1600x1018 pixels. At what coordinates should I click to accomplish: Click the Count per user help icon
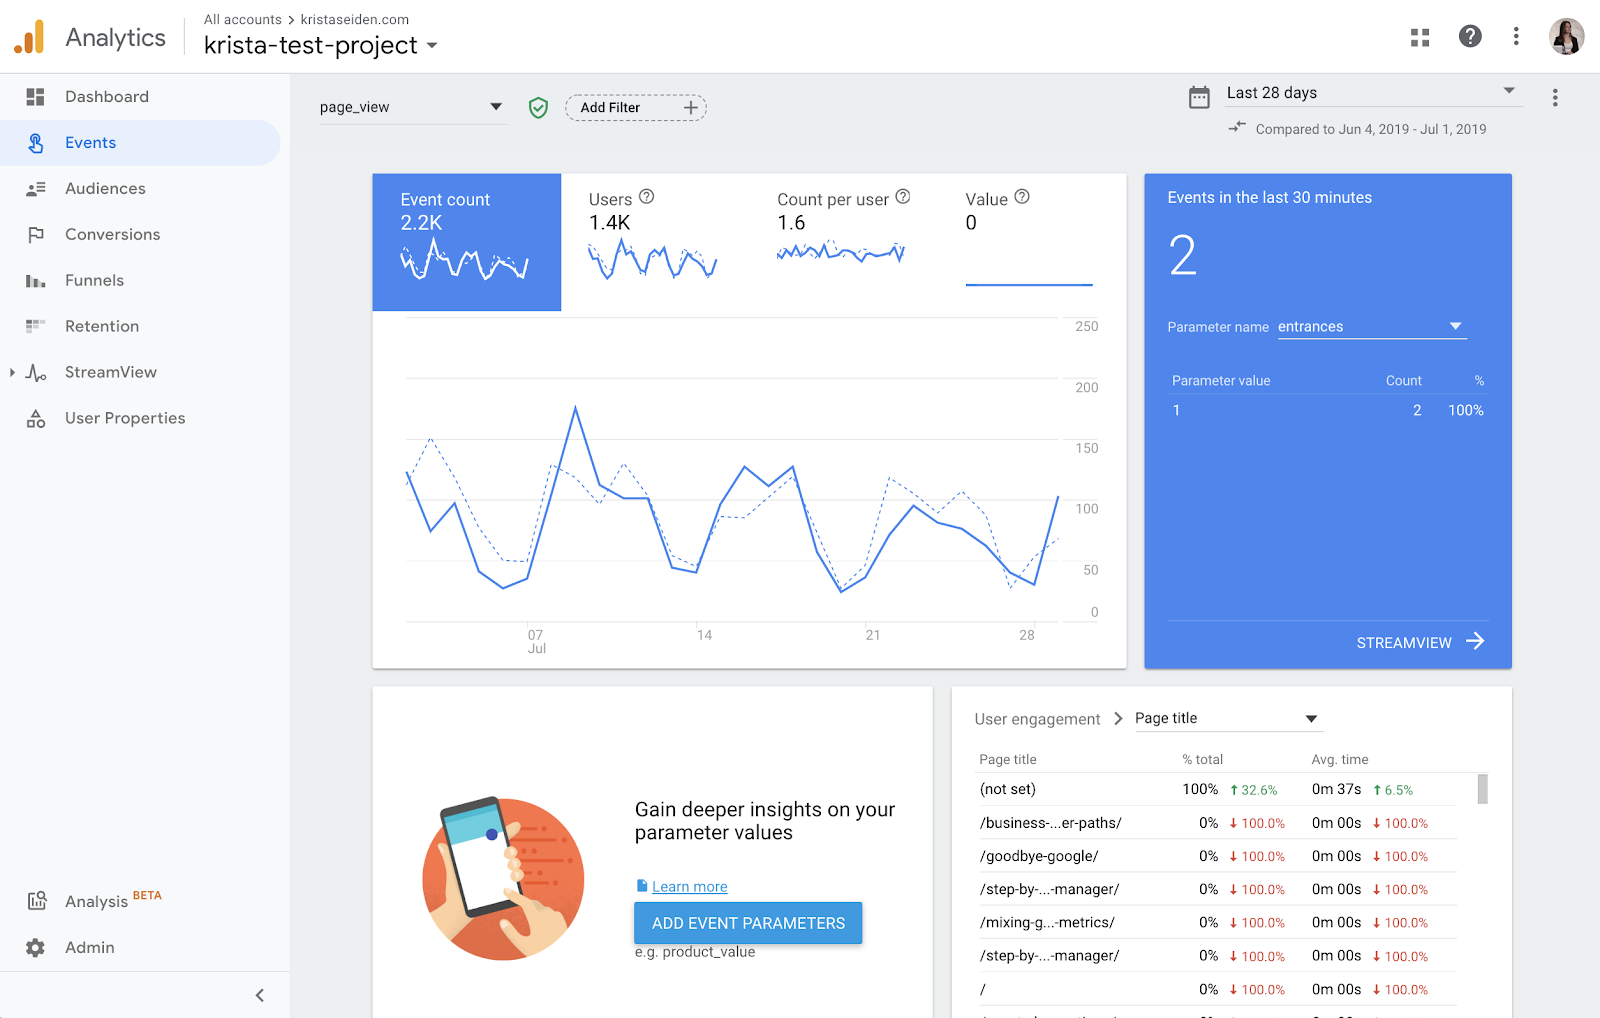tap(903, 197)
